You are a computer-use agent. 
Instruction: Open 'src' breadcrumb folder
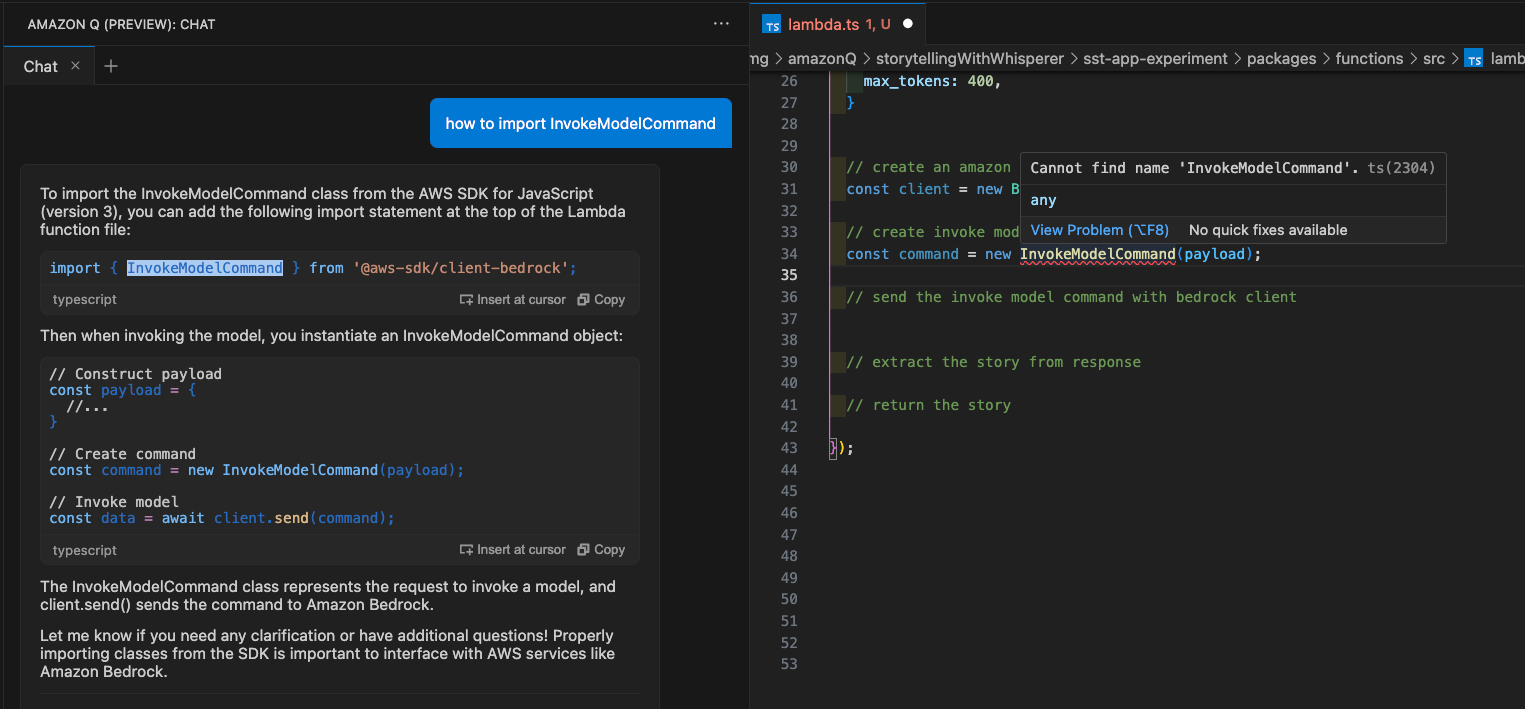click(x=1434, y=58)
